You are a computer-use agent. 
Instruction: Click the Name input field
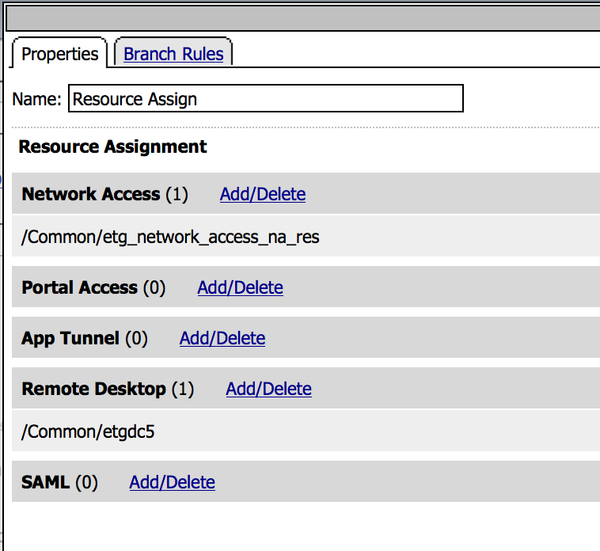point(265,99)
